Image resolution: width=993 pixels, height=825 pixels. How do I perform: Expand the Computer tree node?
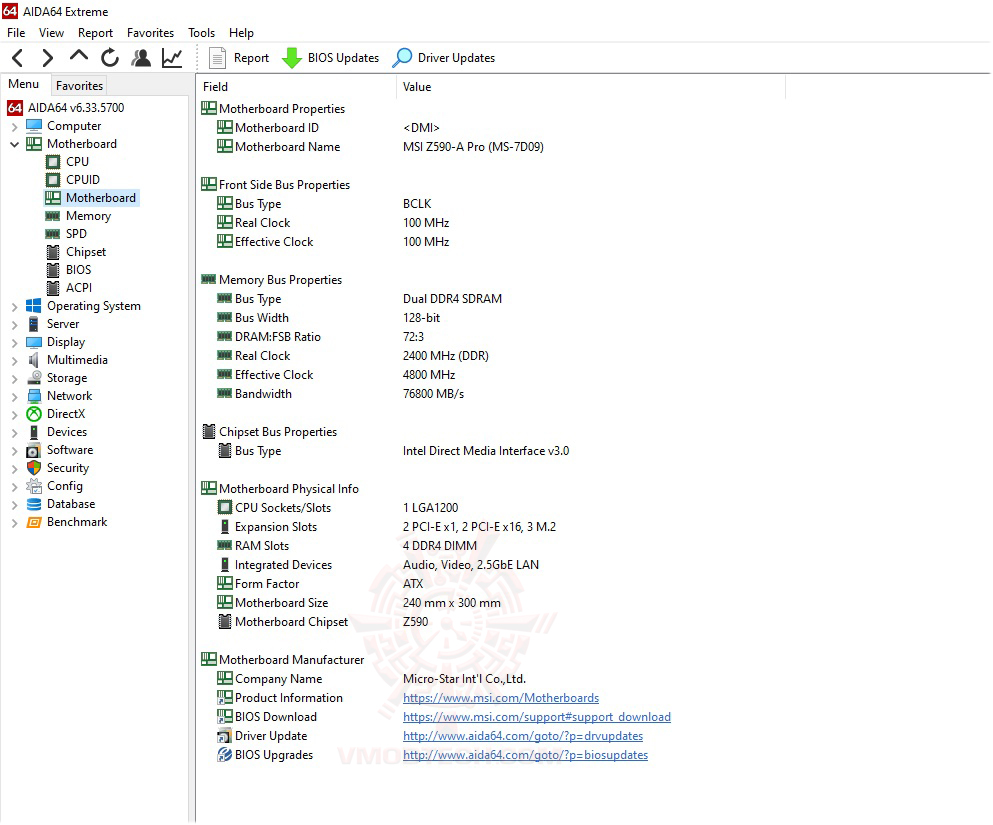coord(15,127)
